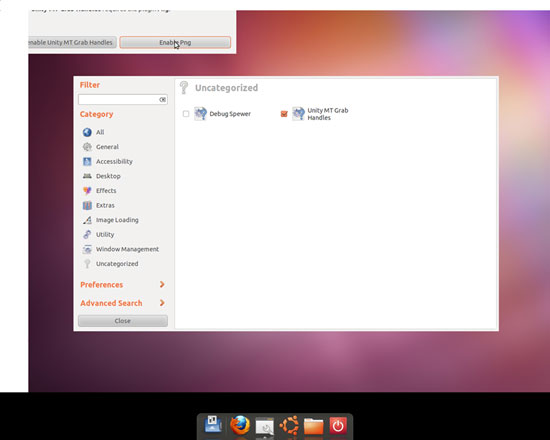This screenshot has height=440, width=550.
Task: Select the Accessibility category icon
Action: (87, 161)
